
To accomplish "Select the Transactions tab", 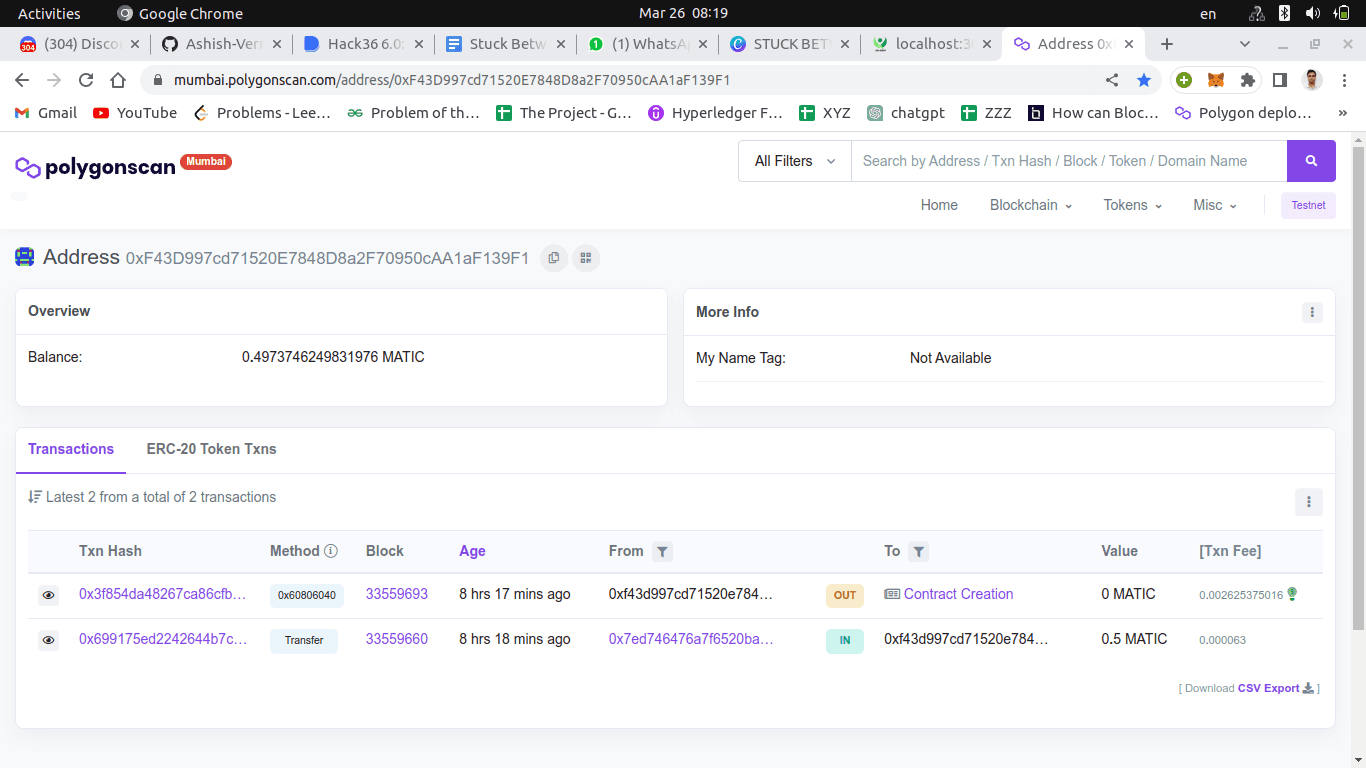I will click(x=71, y=449).
